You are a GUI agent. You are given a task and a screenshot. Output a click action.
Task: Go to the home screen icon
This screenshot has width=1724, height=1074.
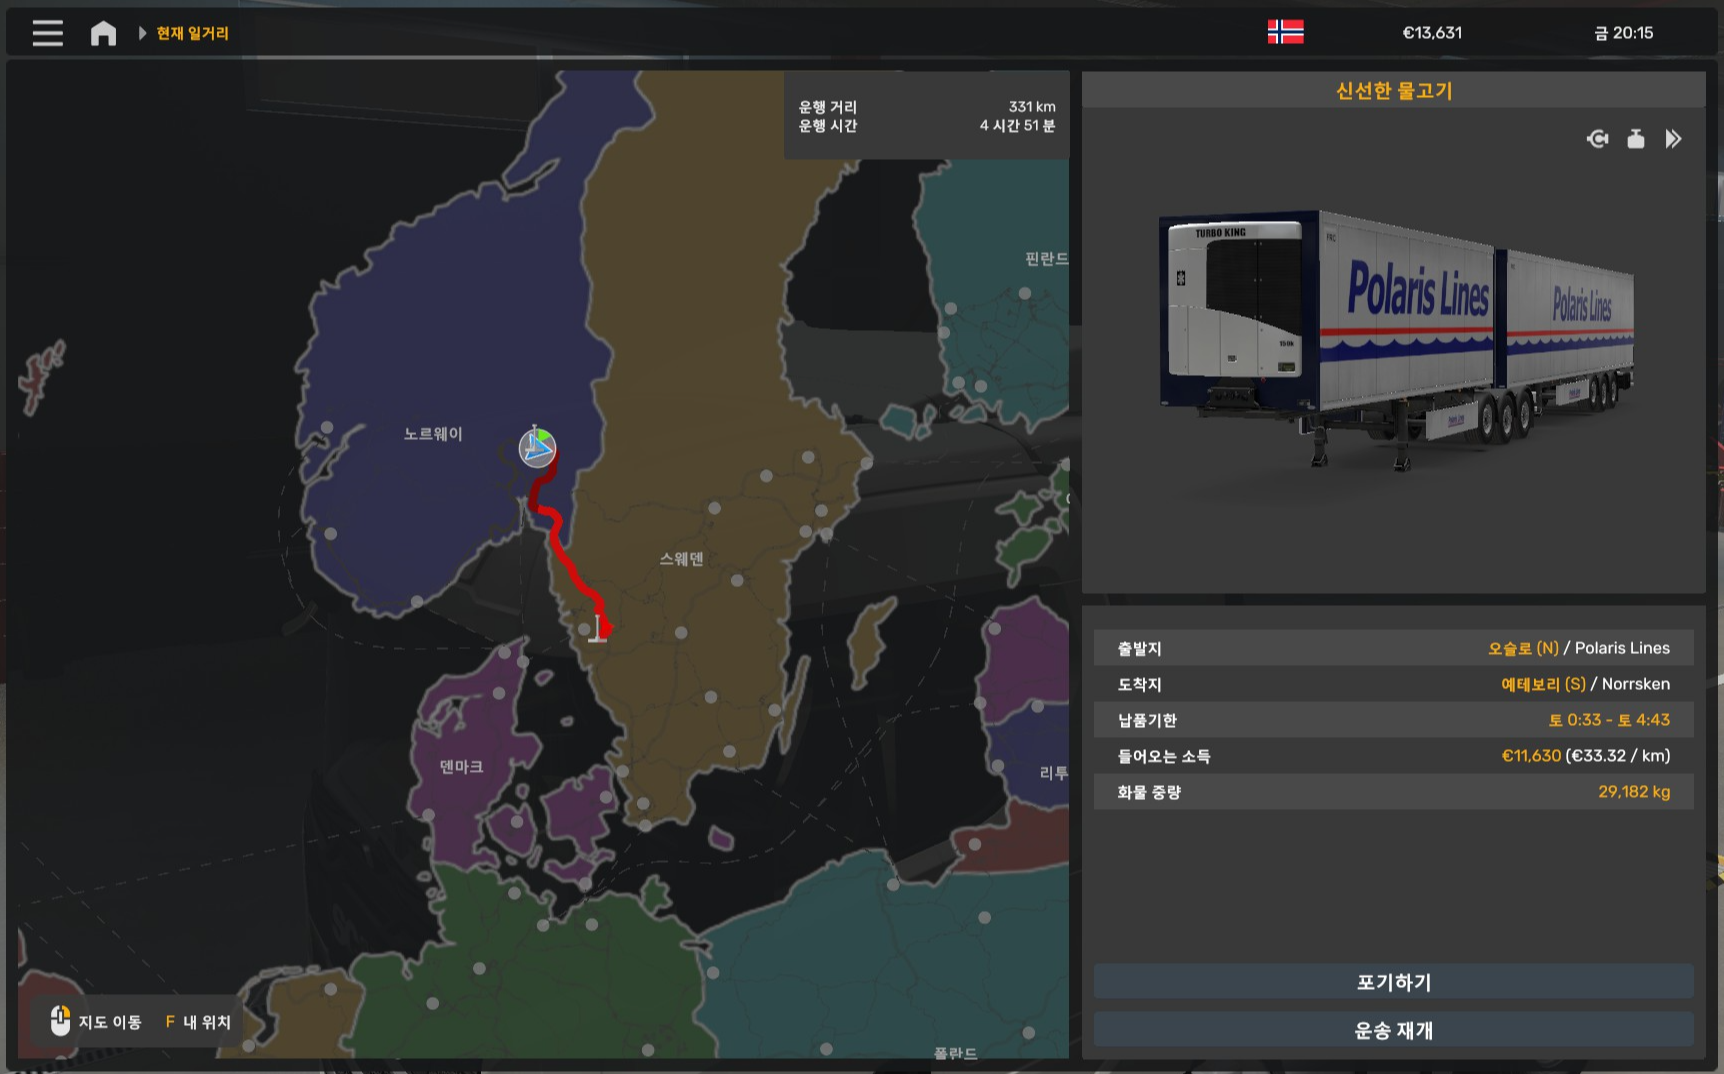click(x=103, y=33)
